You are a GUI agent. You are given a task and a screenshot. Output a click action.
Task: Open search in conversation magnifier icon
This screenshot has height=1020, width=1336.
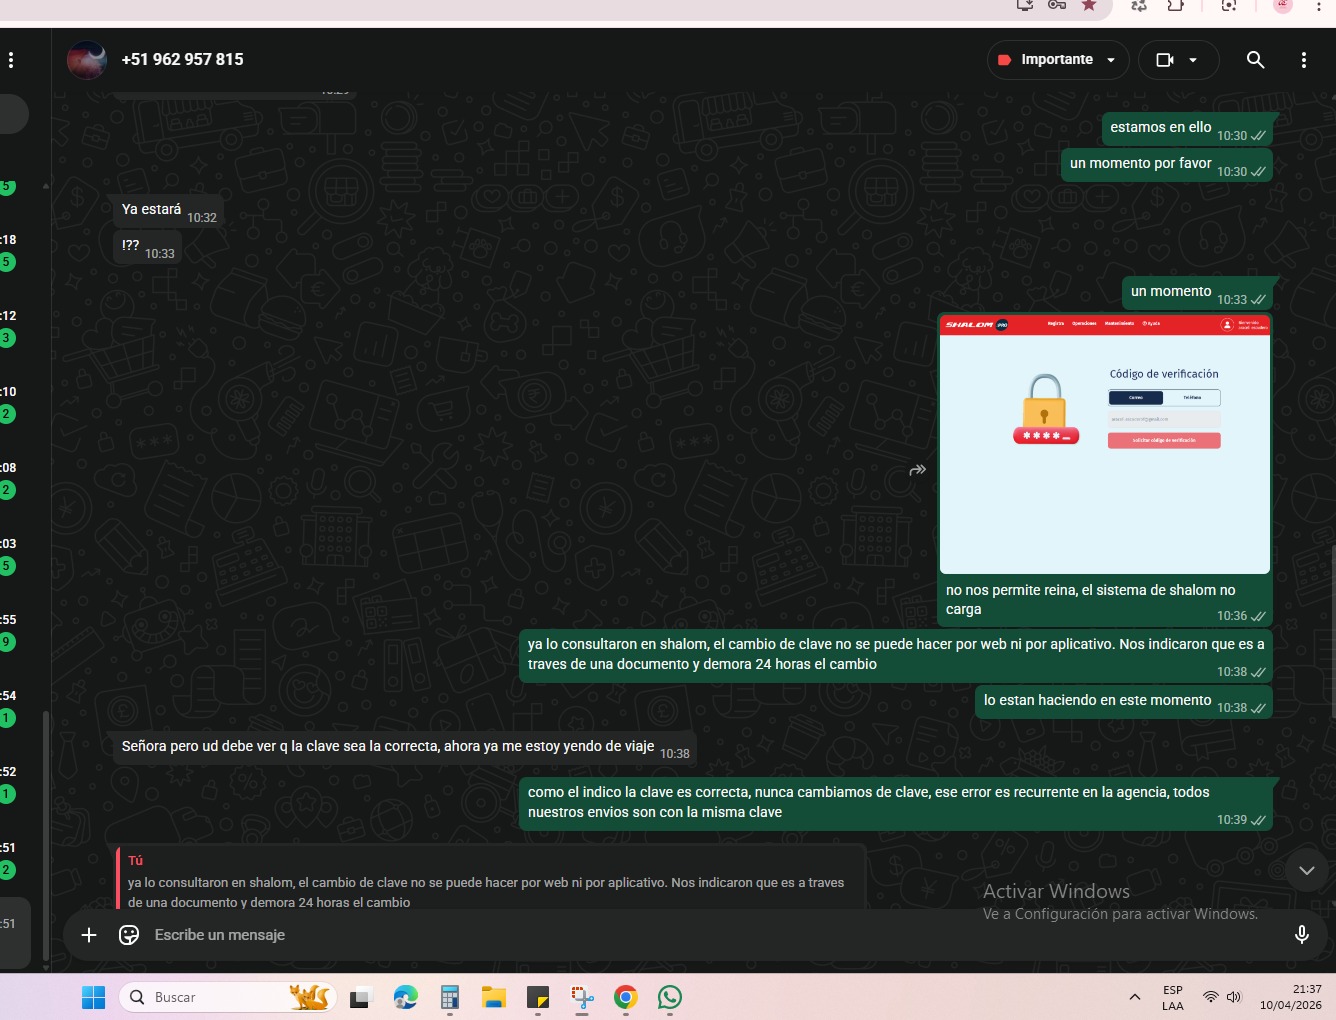tap(1255, 60)
